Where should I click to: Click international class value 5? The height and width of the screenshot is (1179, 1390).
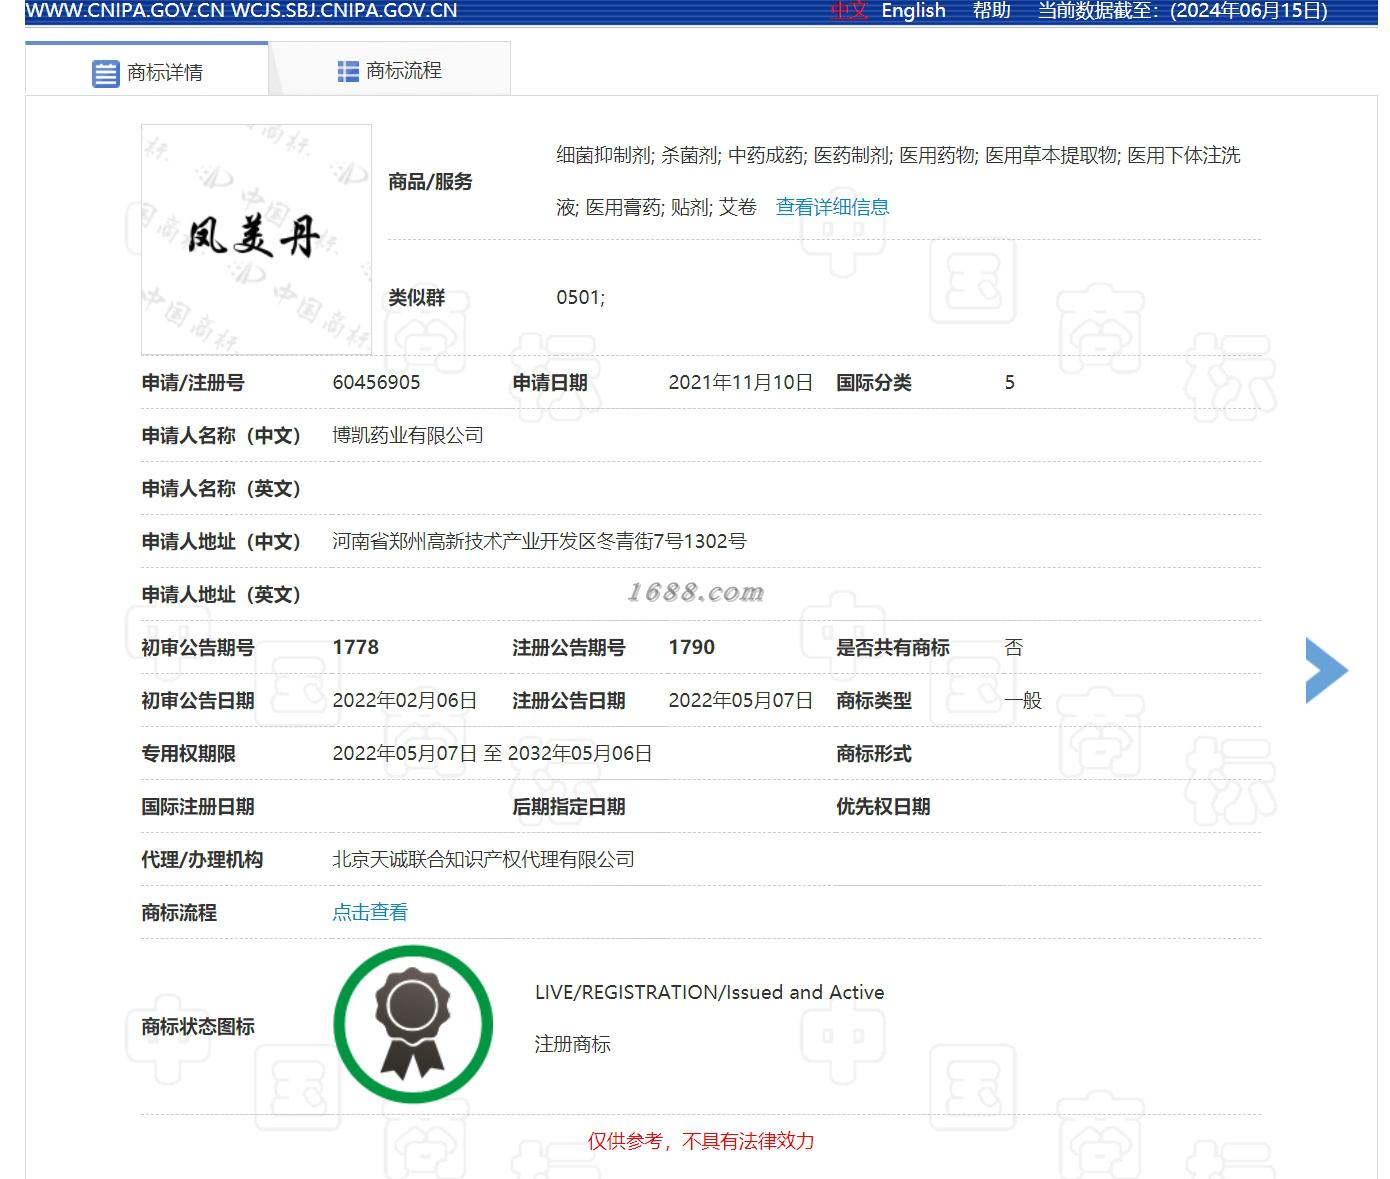click(1010, 382)
